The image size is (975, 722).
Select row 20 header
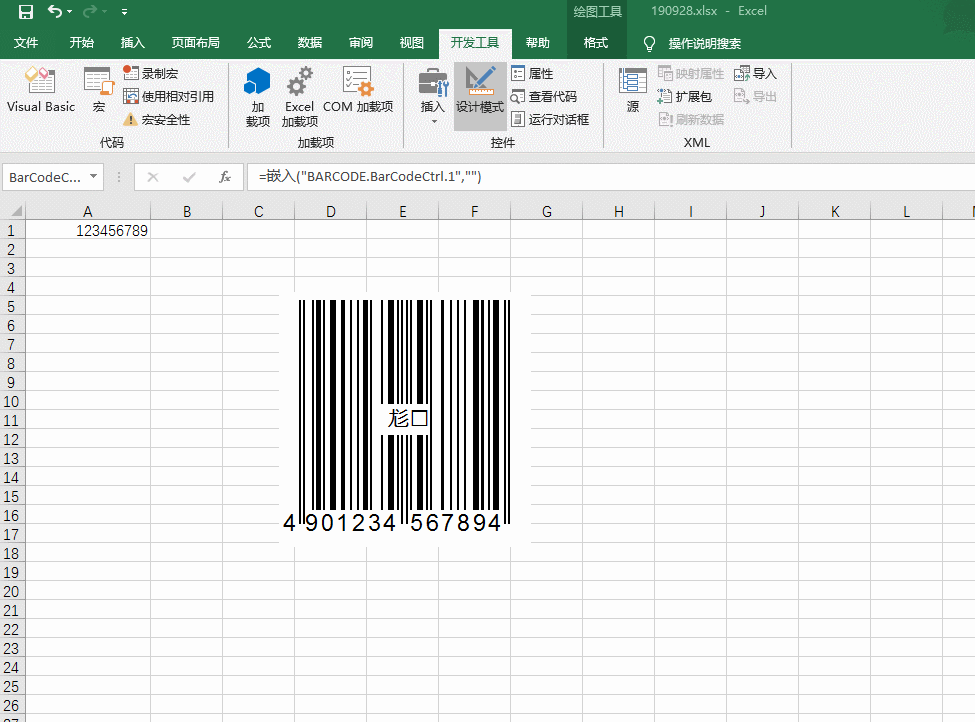click(11, 592)
